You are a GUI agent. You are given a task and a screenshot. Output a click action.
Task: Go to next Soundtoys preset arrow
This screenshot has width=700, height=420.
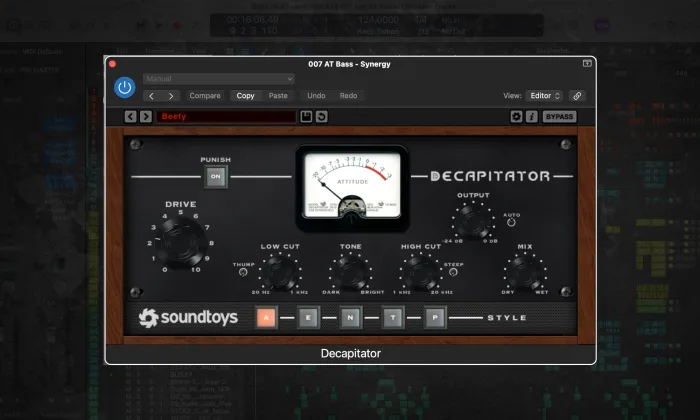146,117
